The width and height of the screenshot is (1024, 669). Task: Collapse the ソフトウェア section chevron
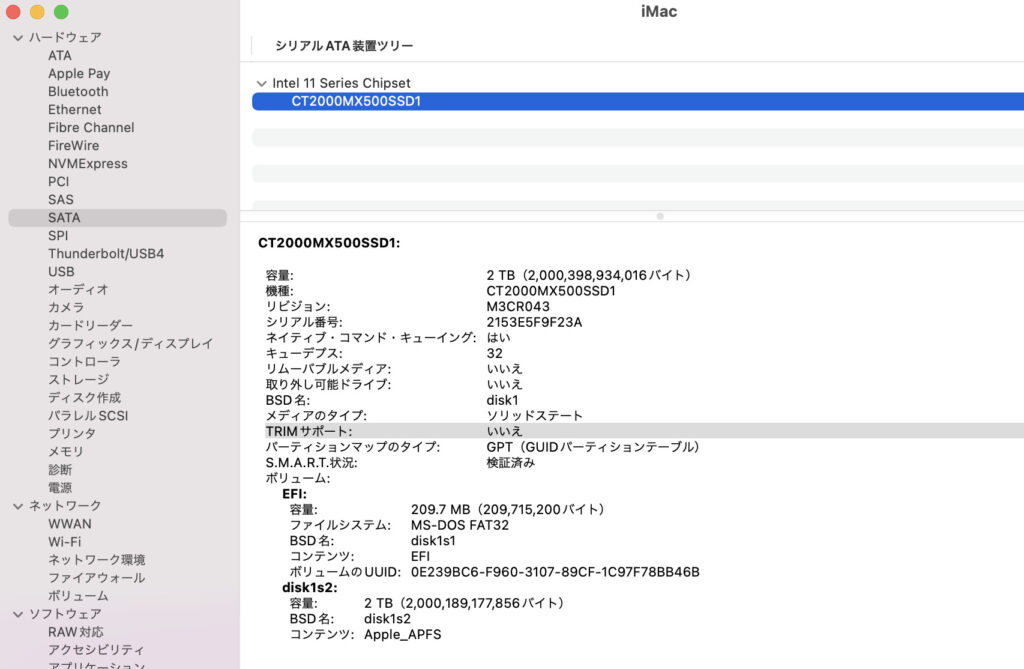[18, 614]
